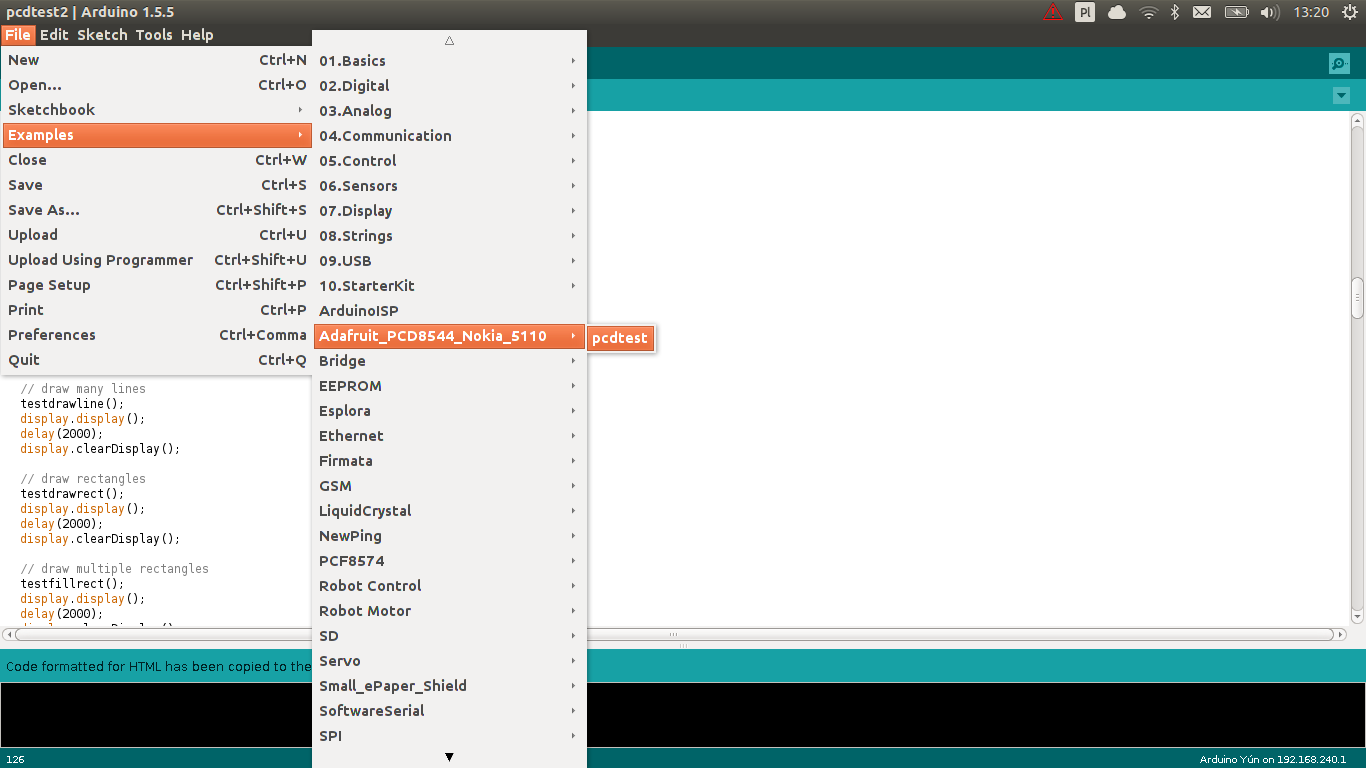Image resolution: width=1366 pixels, height=768 pixels.
Task: Choose Save As... menu entry
Action: pos(157,210)
